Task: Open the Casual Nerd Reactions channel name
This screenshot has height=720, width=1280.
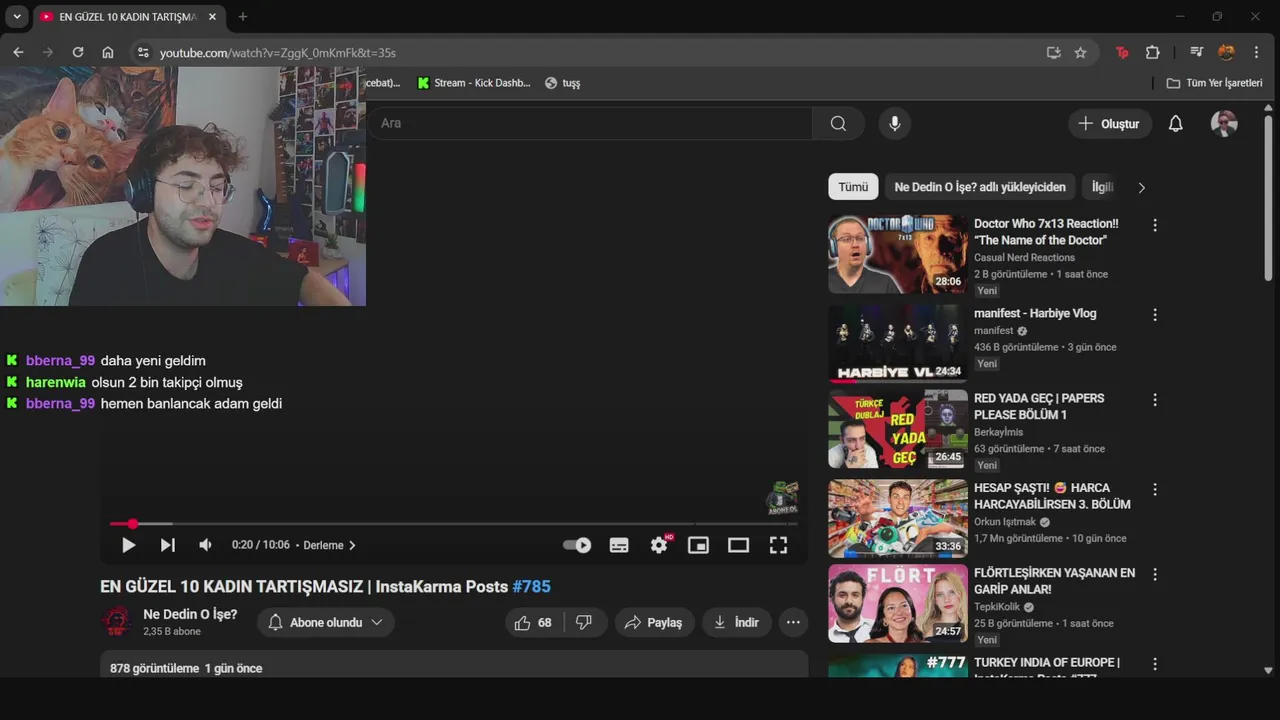Action: pos(1024,258)
